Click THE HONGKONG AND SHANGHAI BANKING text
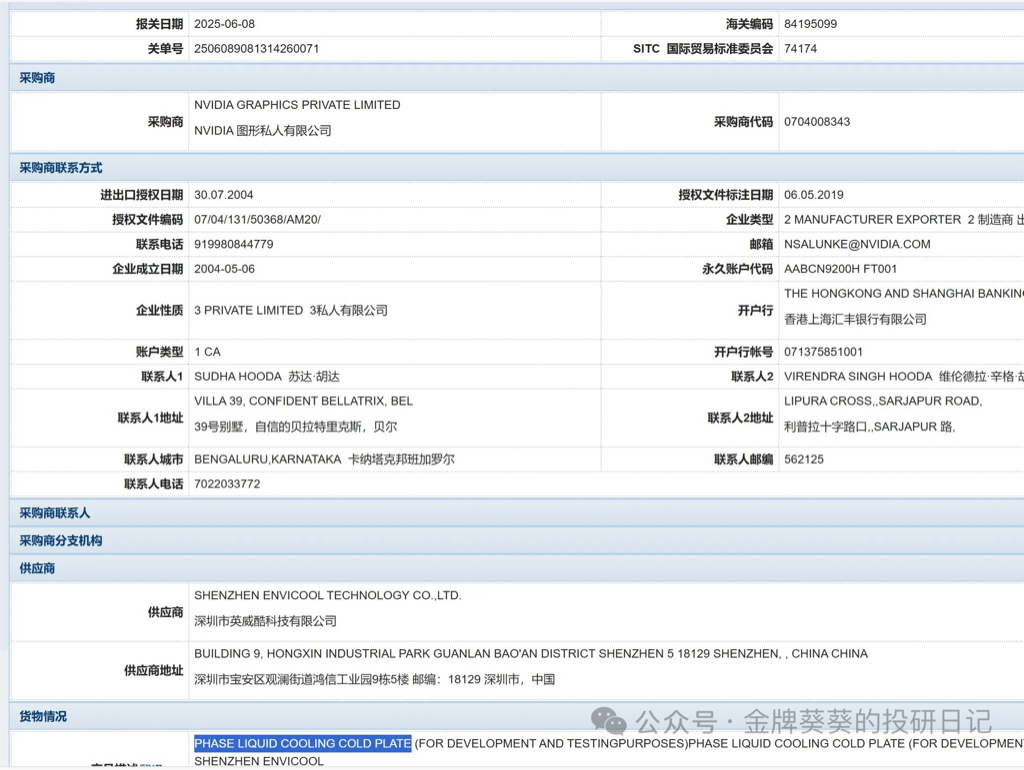The height and width of the screenshot is (770, 1024). (x=903, y=293)
